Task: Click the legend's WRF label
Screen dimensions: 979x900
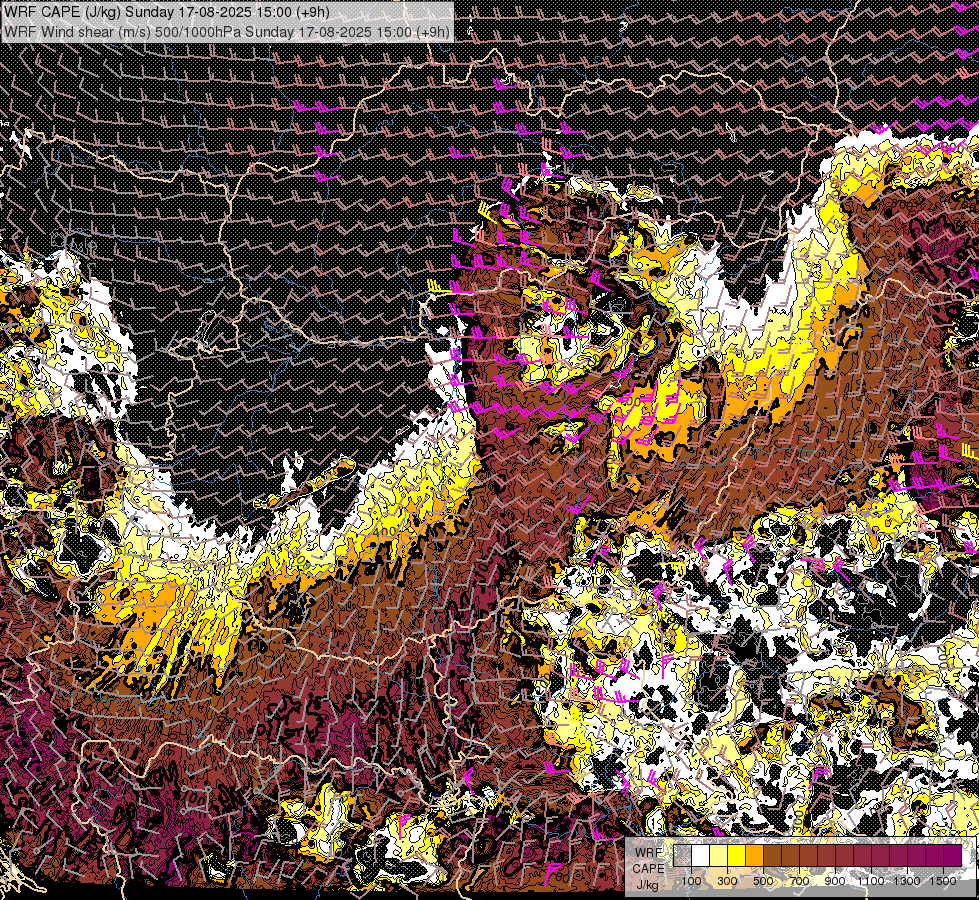Action: click(649, 853)
